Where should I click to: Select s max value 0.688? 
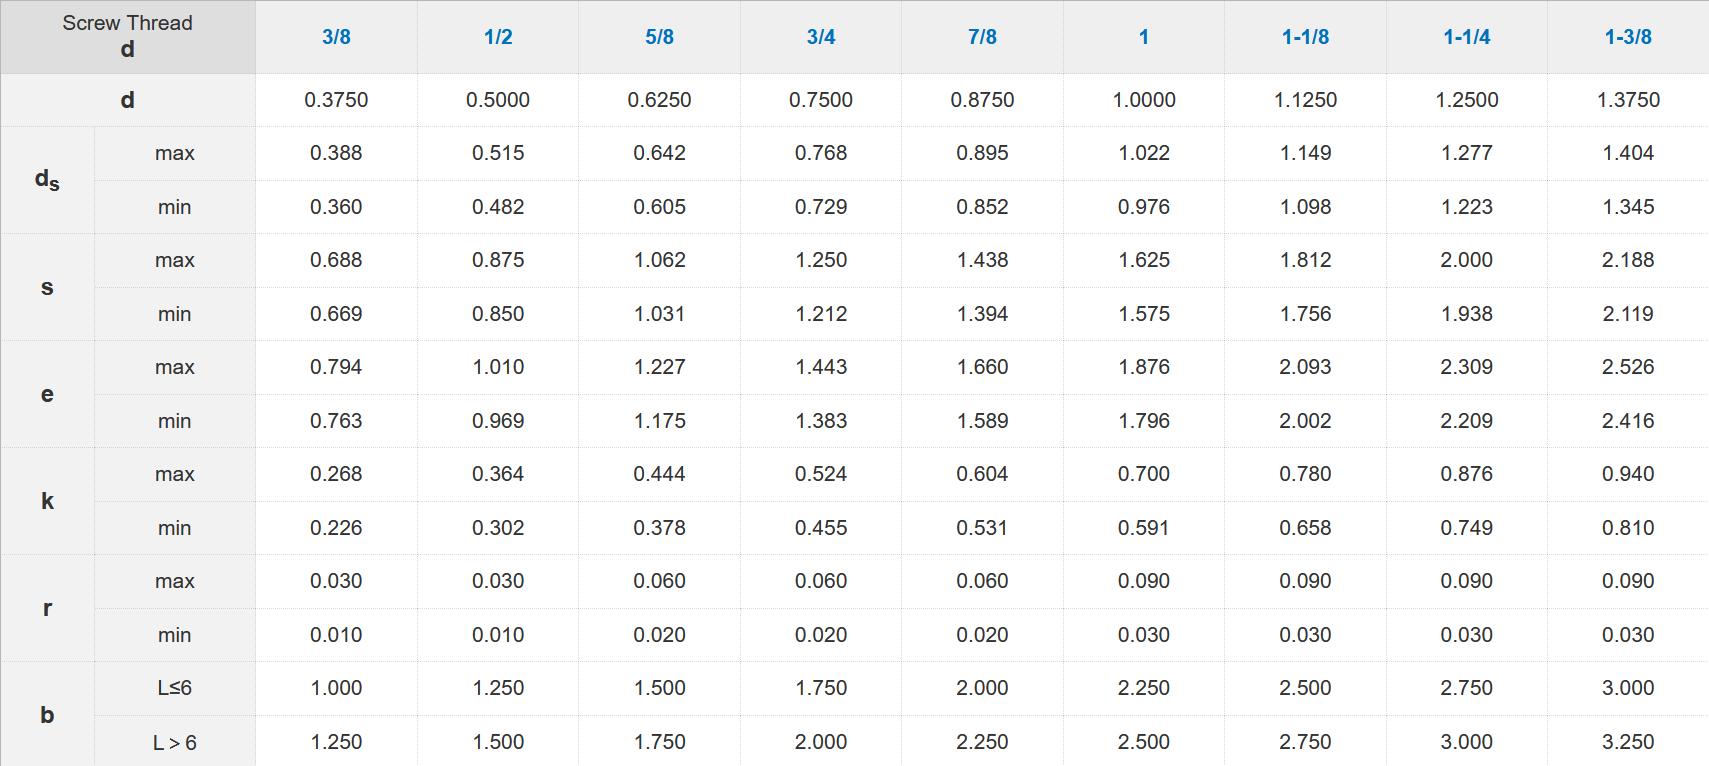click(x=336, y=260)
